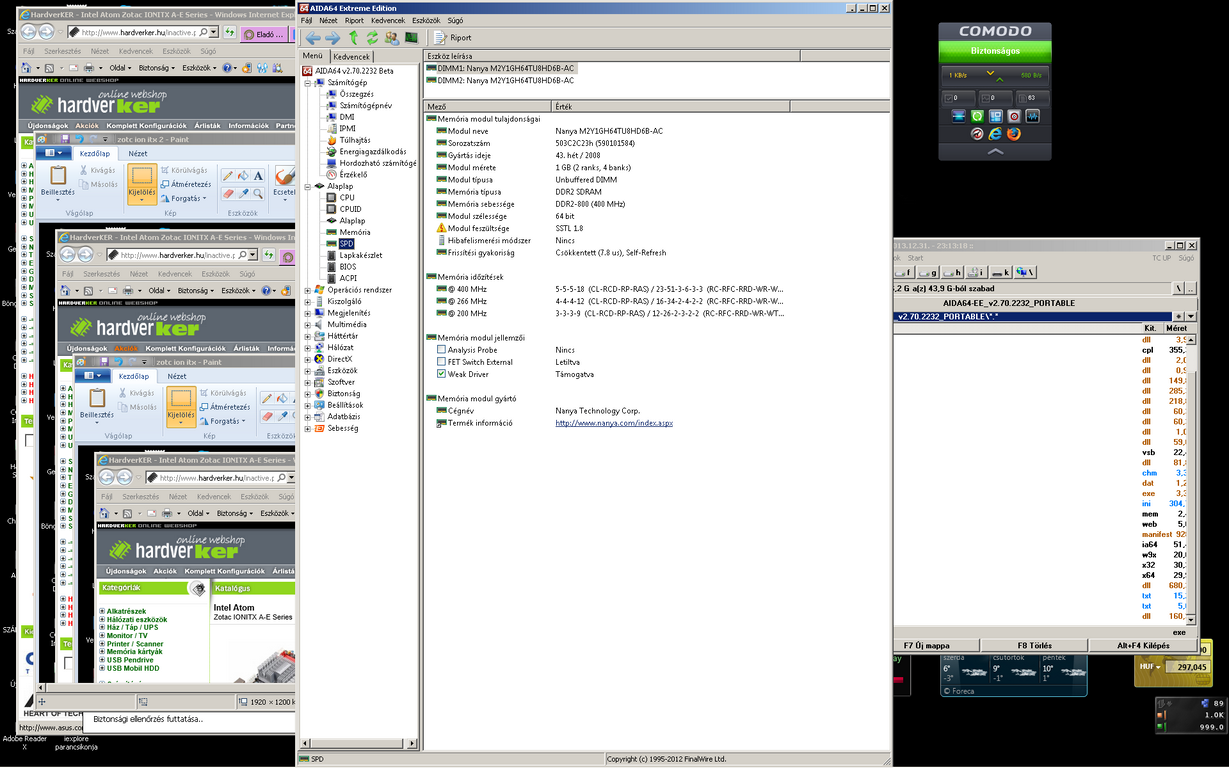
Task: Open iexplore parancsikonja desktop icon
Action: (75, 742)
